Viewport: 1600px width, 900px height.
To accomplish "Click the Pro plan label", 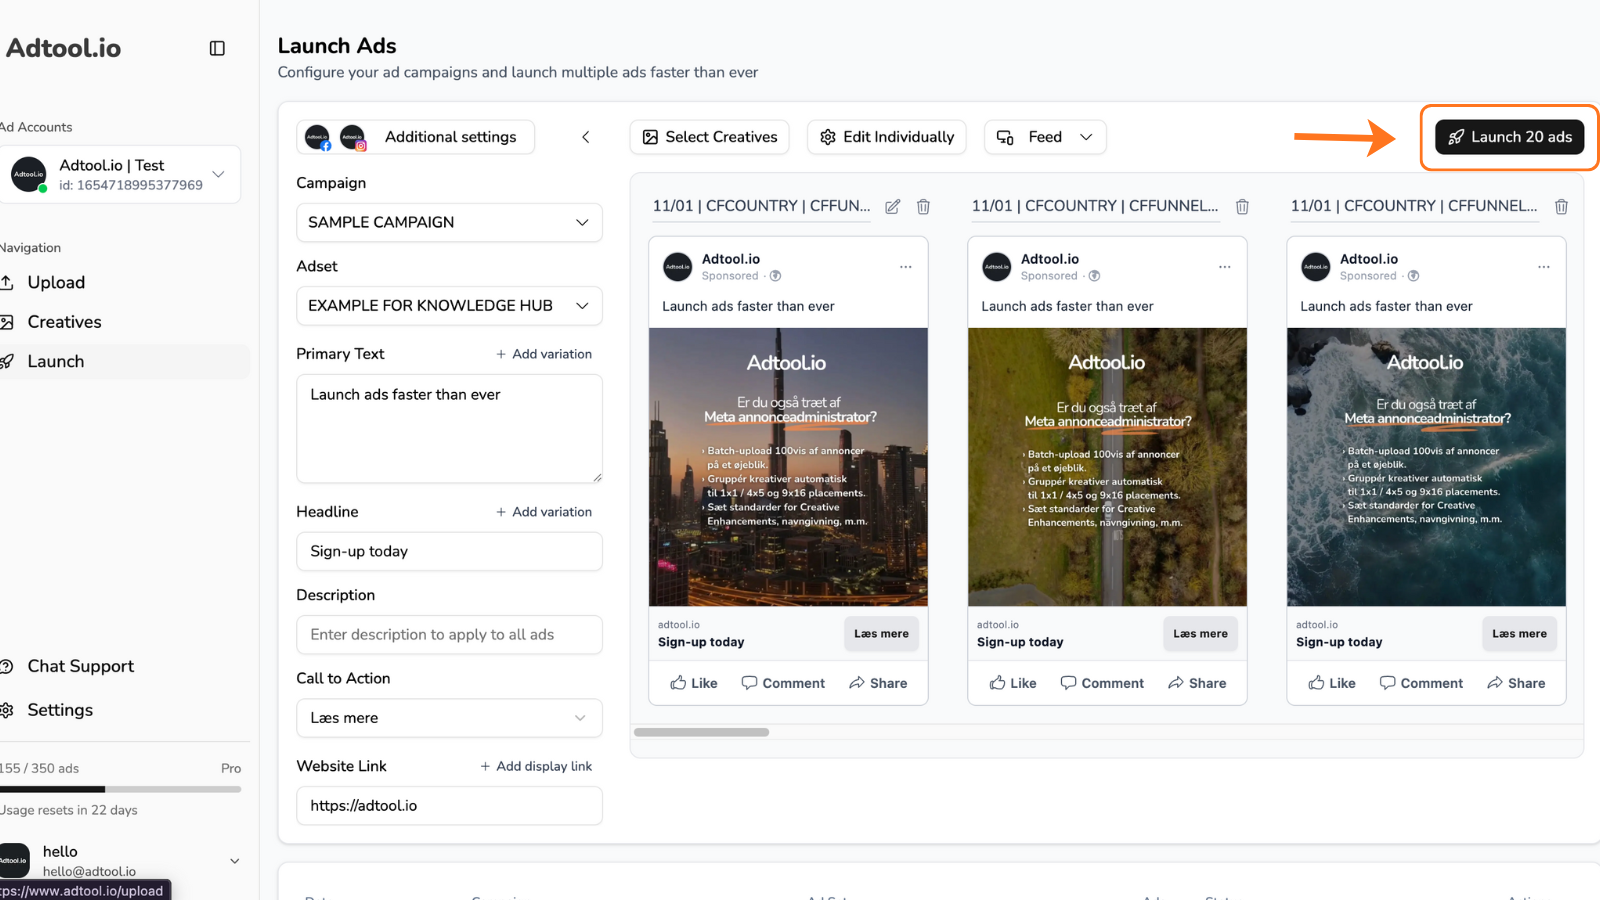I will point(231,768).
